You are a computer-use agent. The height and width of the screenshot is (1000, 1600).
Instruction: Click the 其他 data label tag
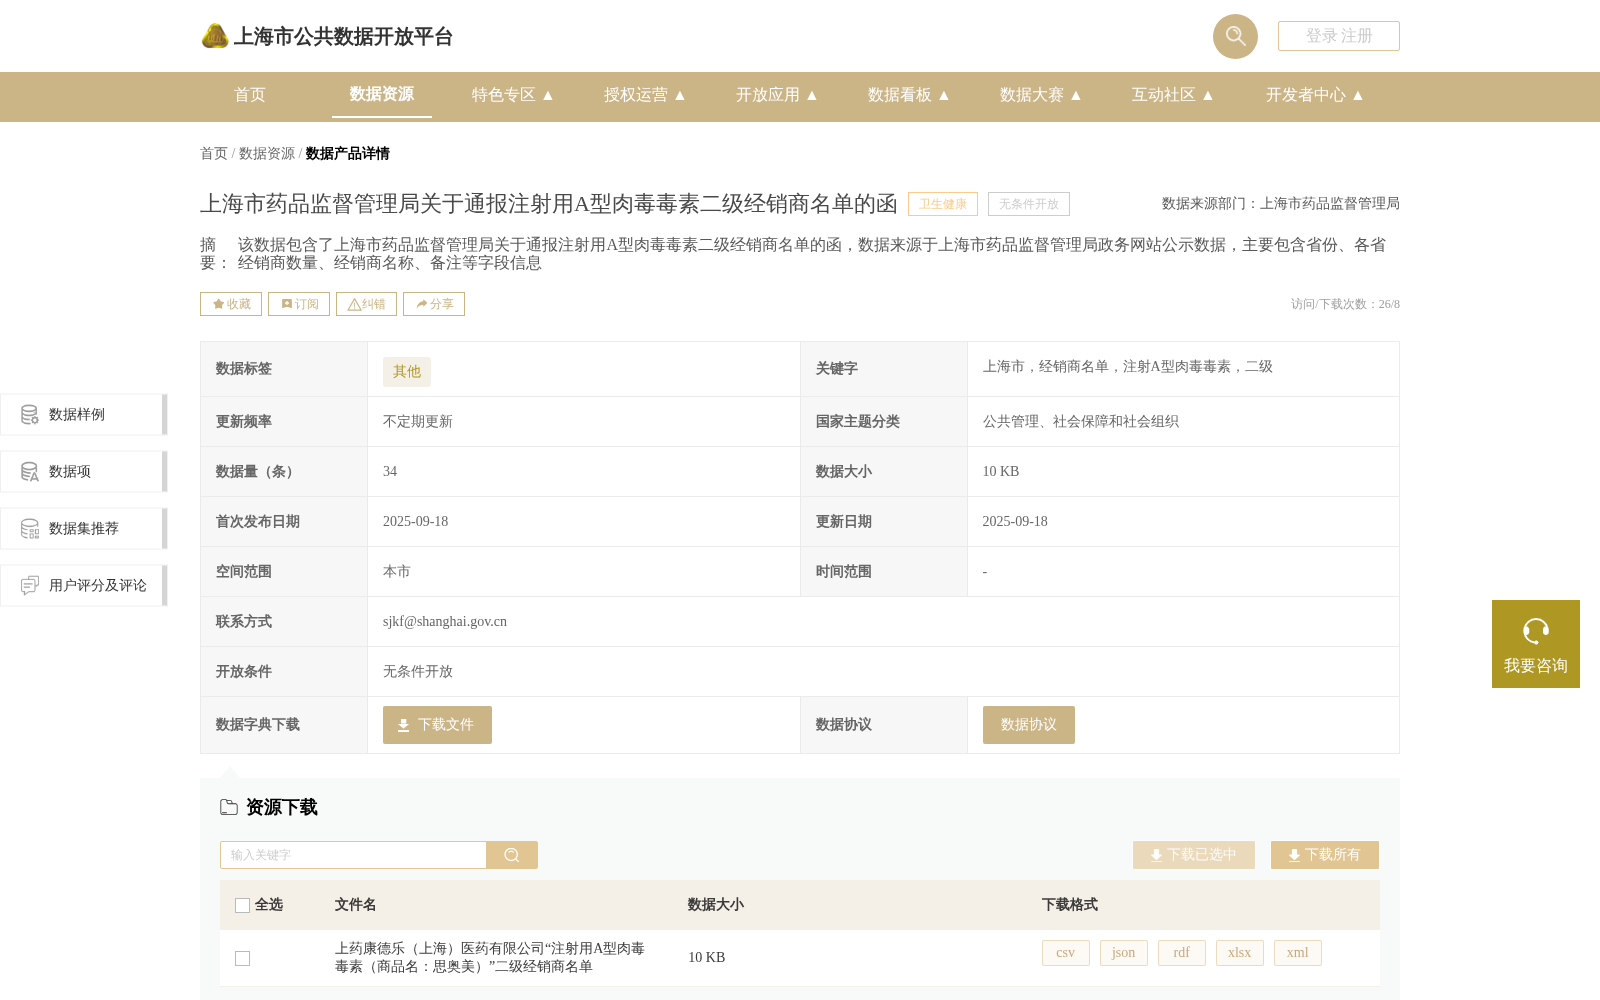407,372
